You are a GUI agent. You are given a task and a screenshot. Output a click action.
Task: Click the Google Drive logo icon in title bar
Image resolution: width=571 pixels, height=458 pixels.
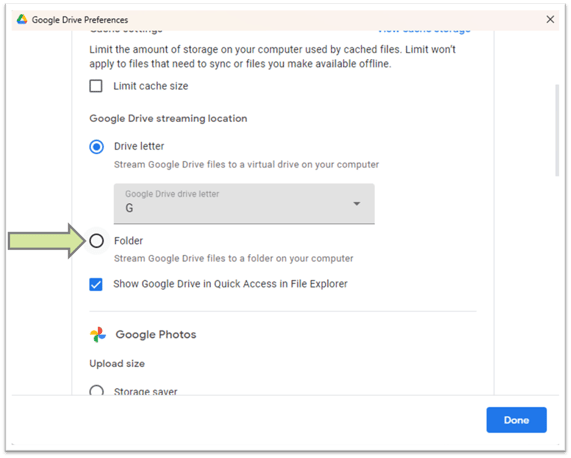pyautogui.click(x=22, y=19)
